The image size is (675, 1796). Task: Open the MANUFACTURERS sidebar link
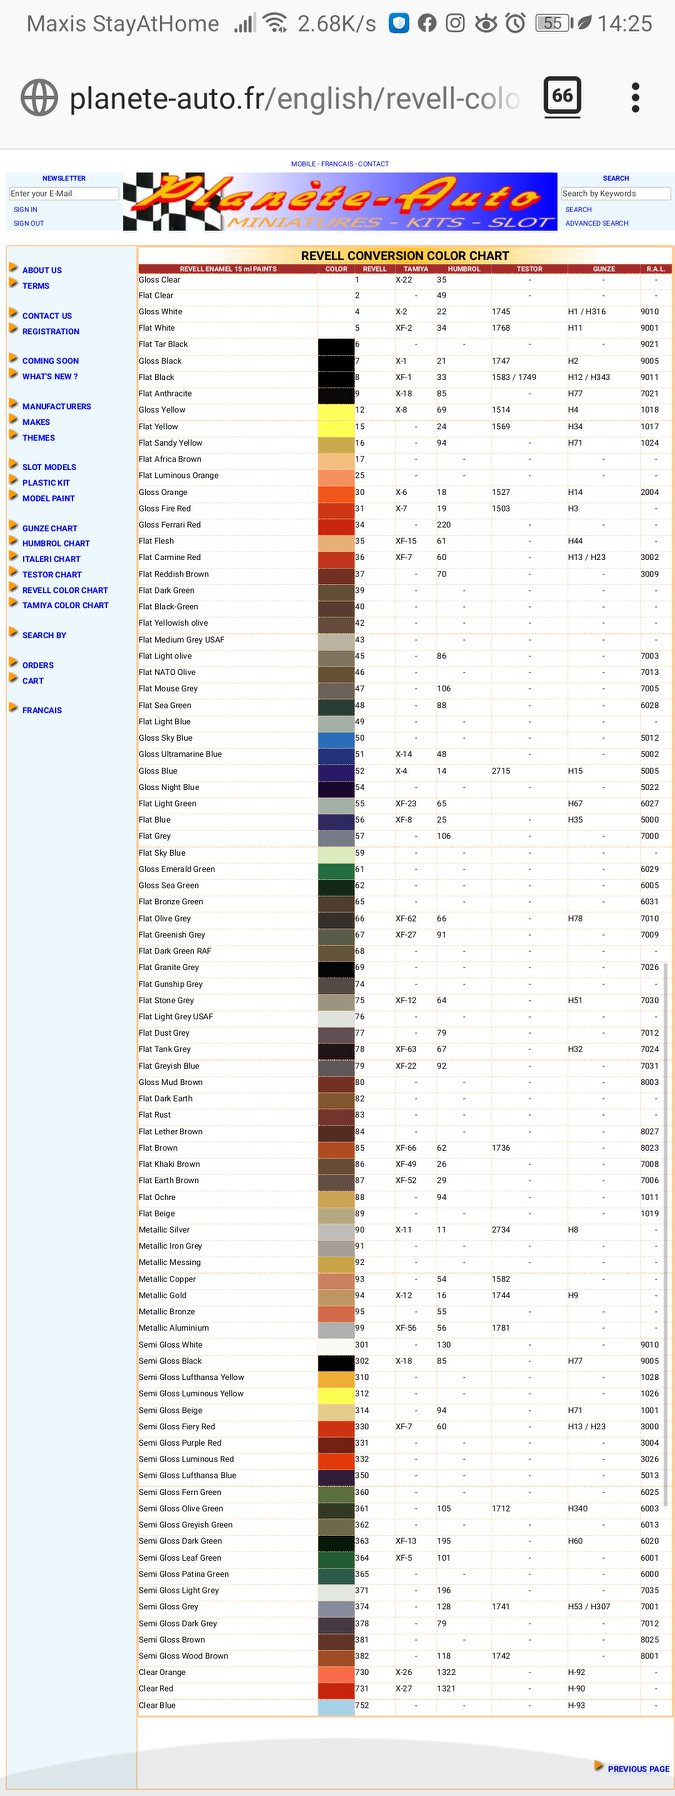point(57,406)
